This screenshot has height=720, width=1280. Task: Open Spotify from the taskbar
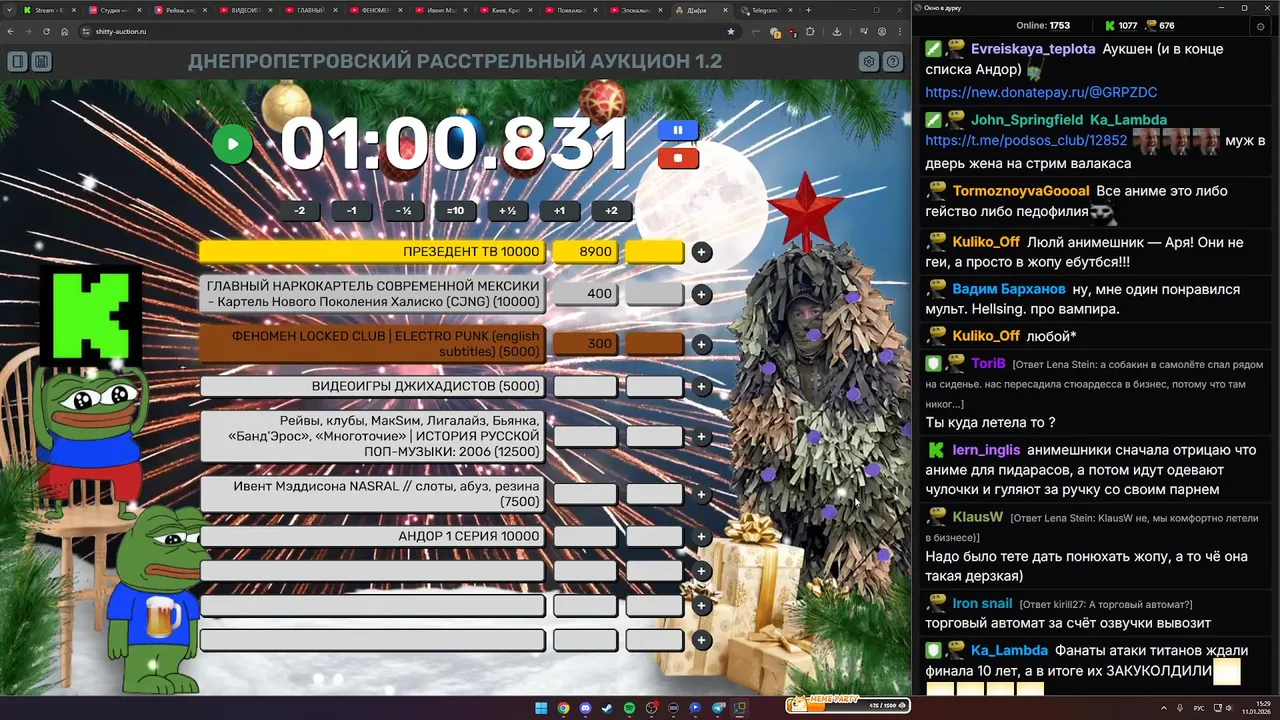tap(629, 708)
